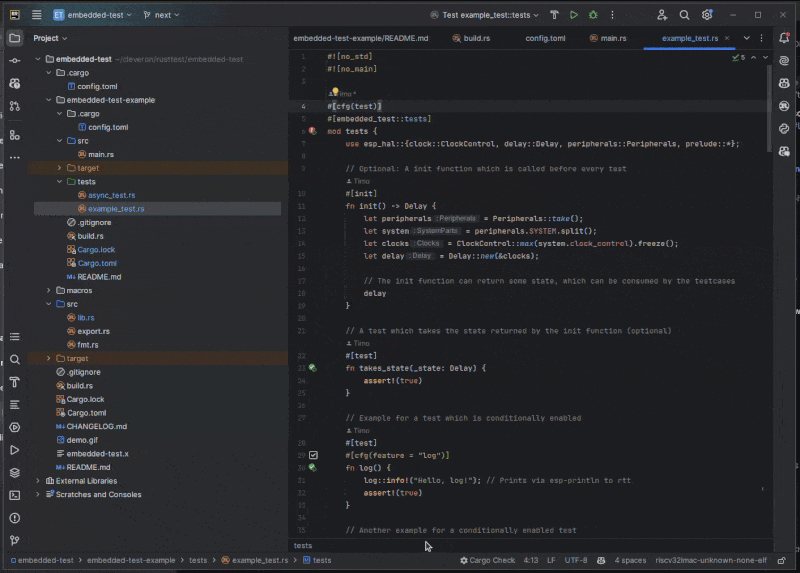The height and width of the screenshot is (573, 800).
Task: Build project with the hammer icon
Action: coord(553,15)
